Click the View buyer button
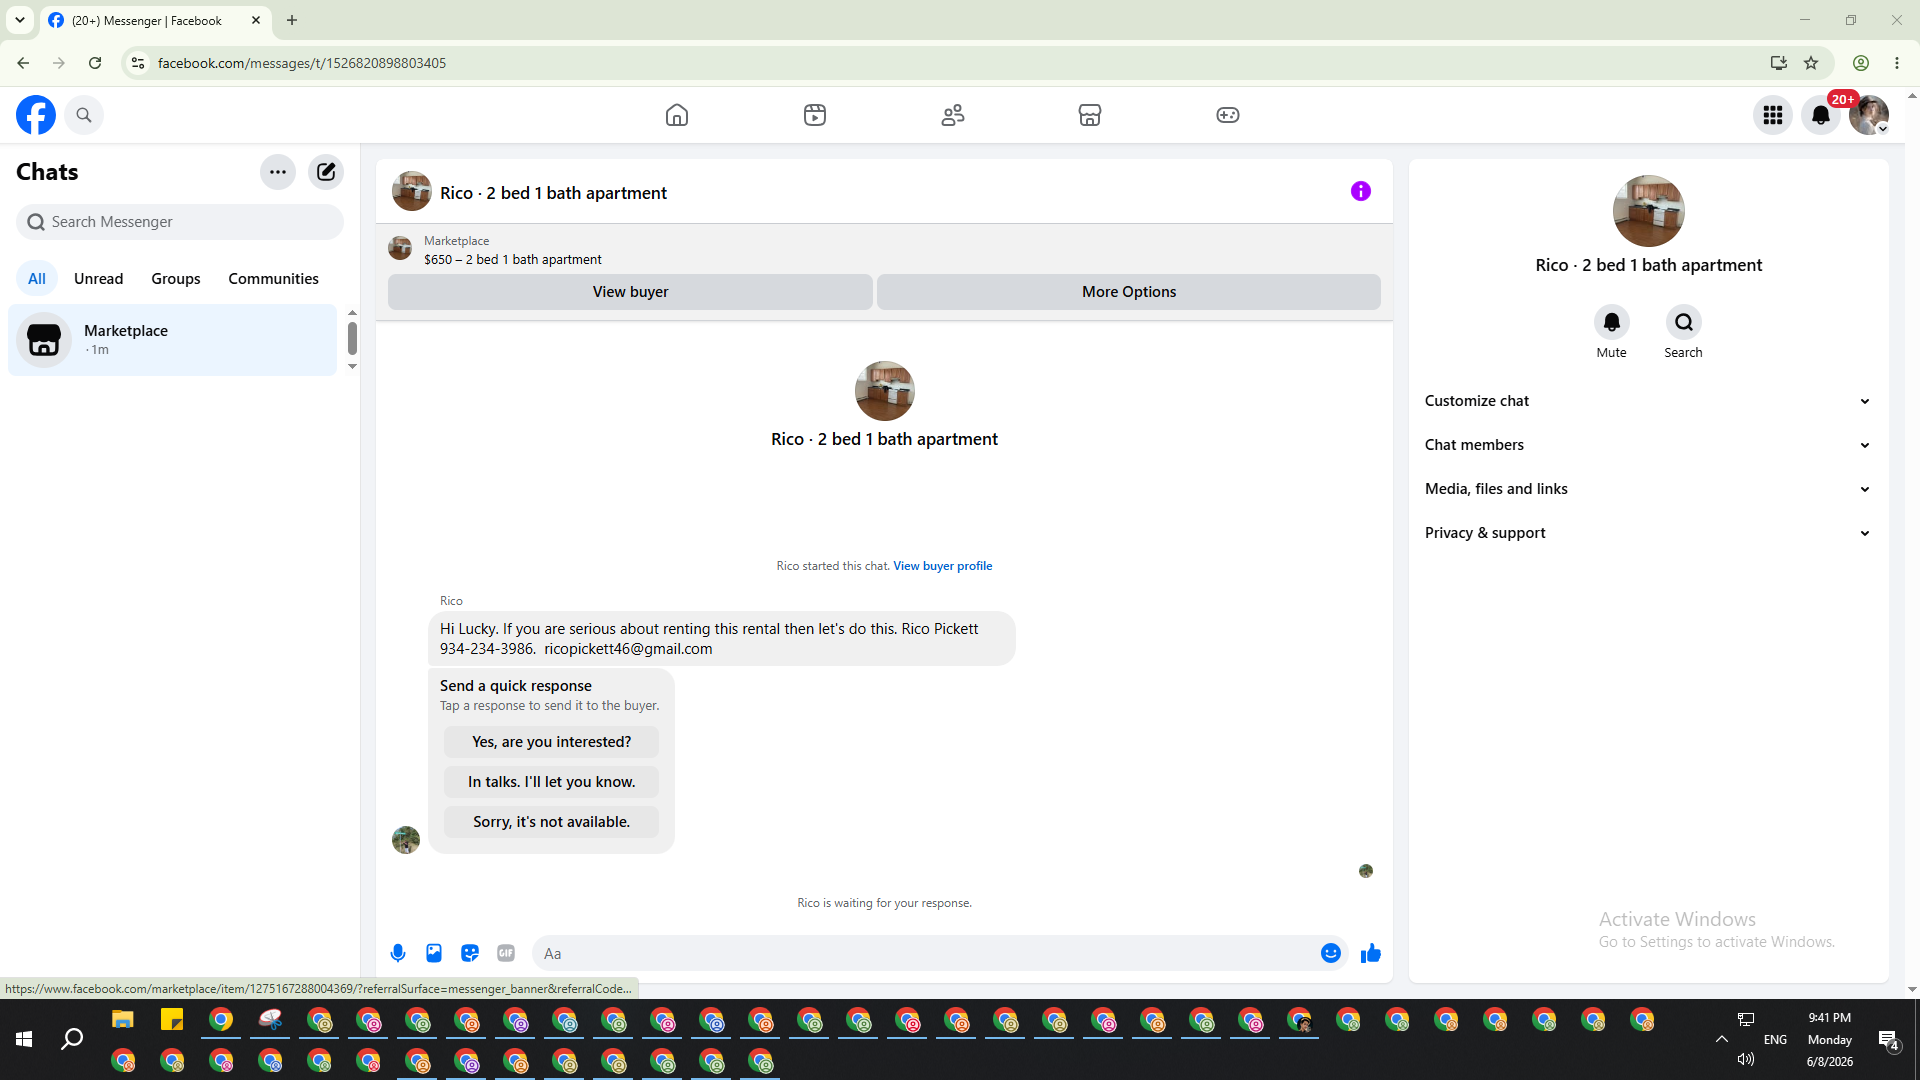Viewport: 1920px width, 1080px height. (x=630, y=292)
